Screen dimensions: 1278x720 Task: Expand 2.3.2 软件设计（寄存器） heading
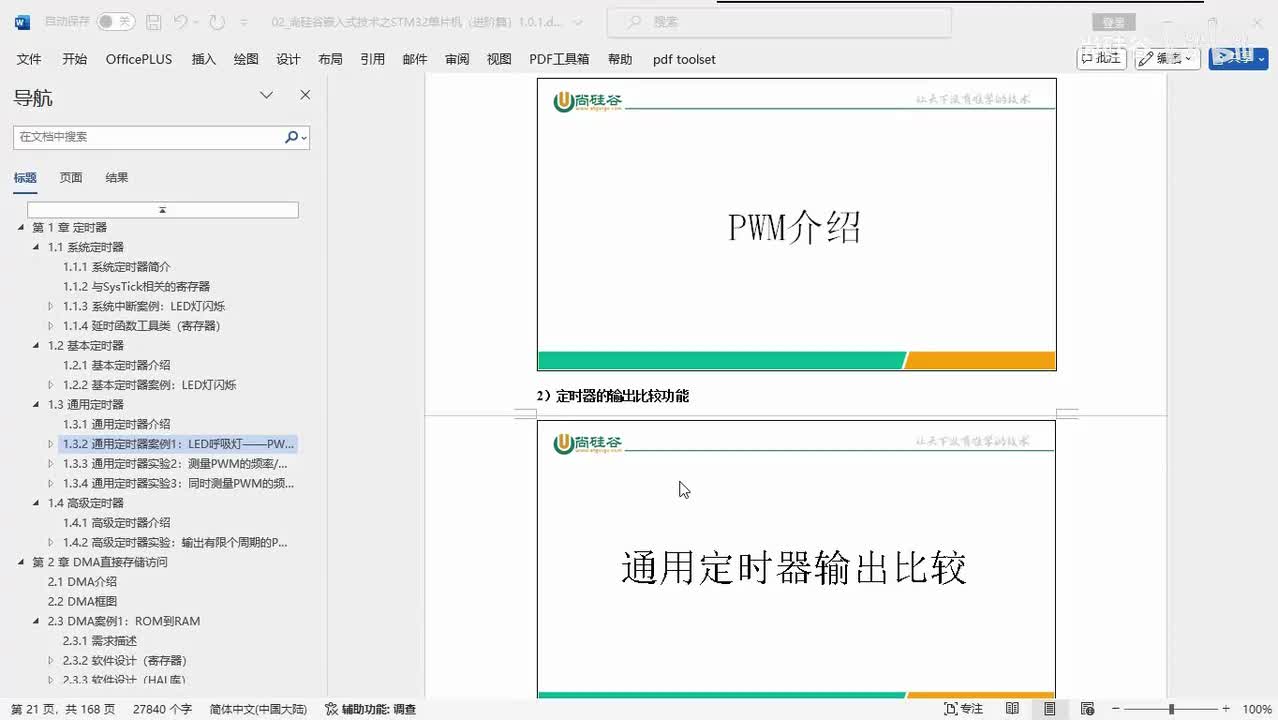click(52, 660)
